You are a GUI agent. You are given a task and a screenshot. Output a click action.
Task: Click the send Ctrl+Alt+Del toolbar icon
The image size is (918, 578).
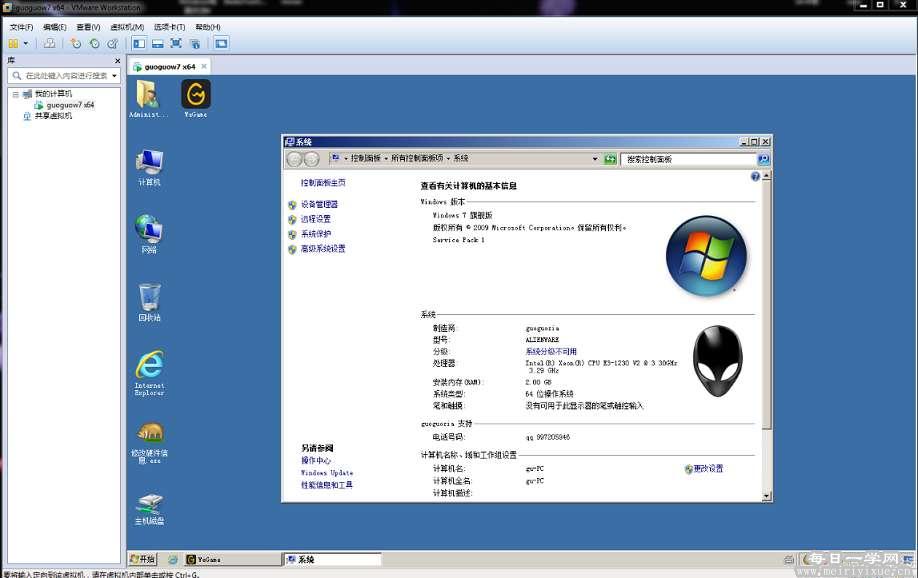click(x=50, y=43)
